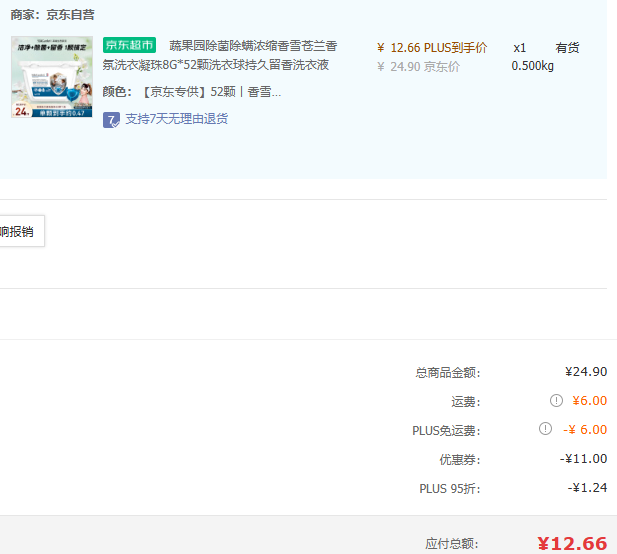Select the ¥24.90 京东价 price text
Viewport: 617px width, 554px height.
(x=418, y=67)
